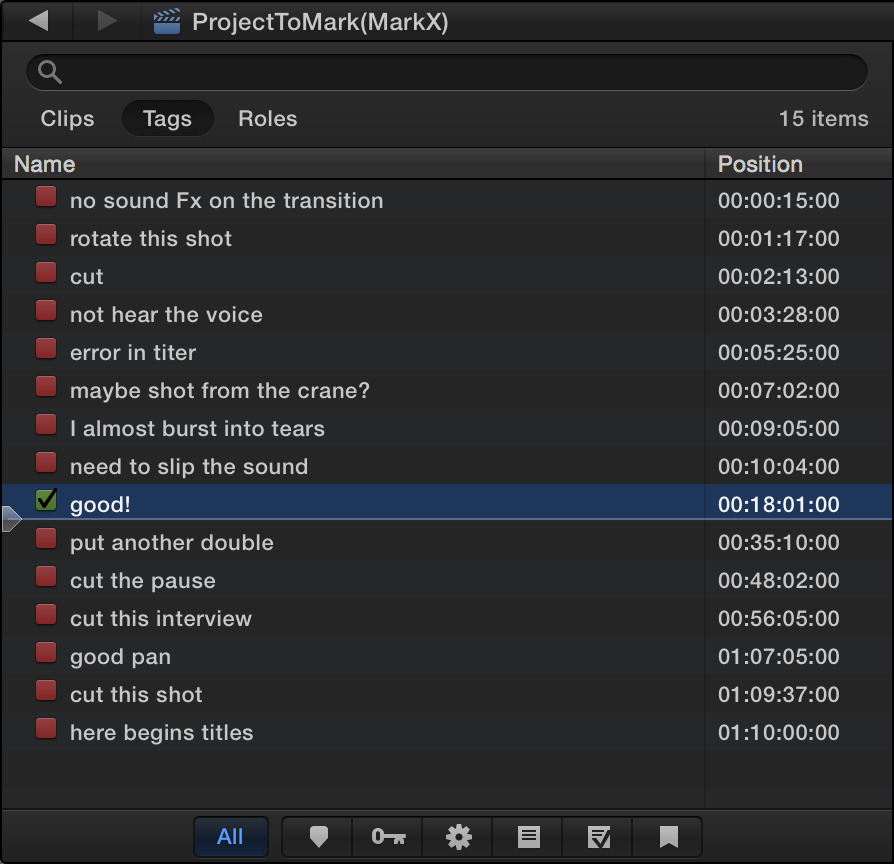Filter analysis keywords with gear icon
Viewport: 894px width, 864px height.
tap(458, 837)
